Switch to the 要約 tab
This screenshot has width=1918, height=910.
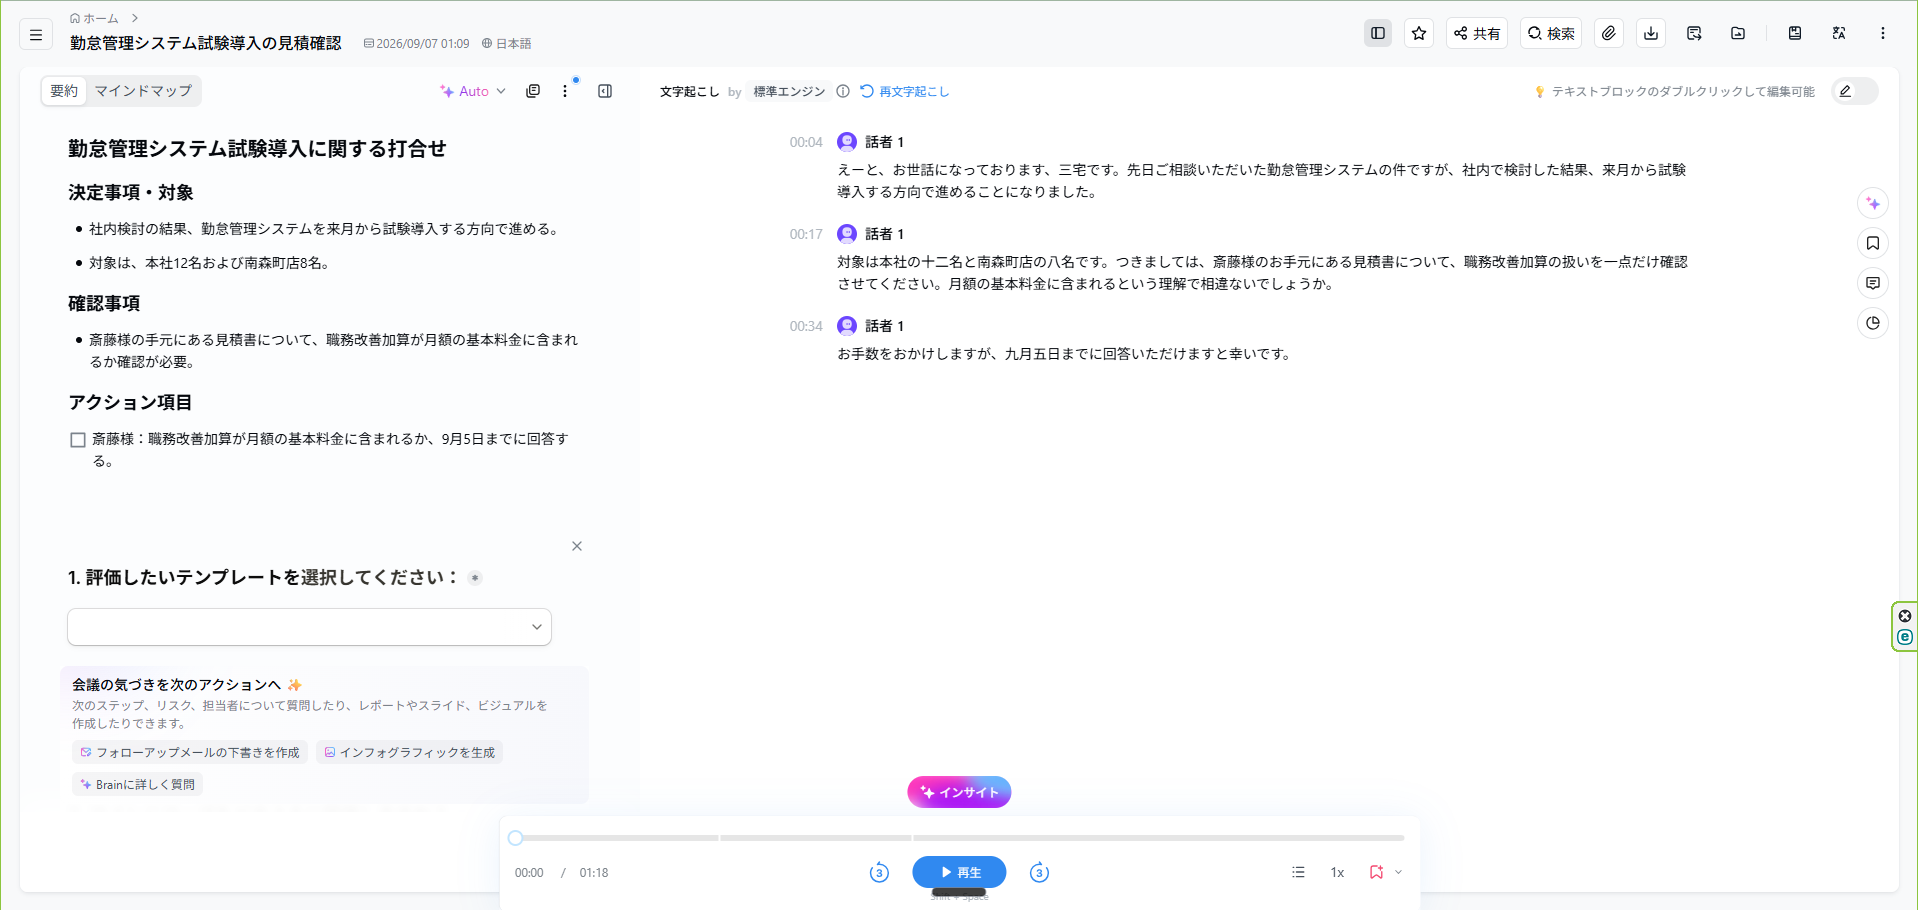[64, 91]
